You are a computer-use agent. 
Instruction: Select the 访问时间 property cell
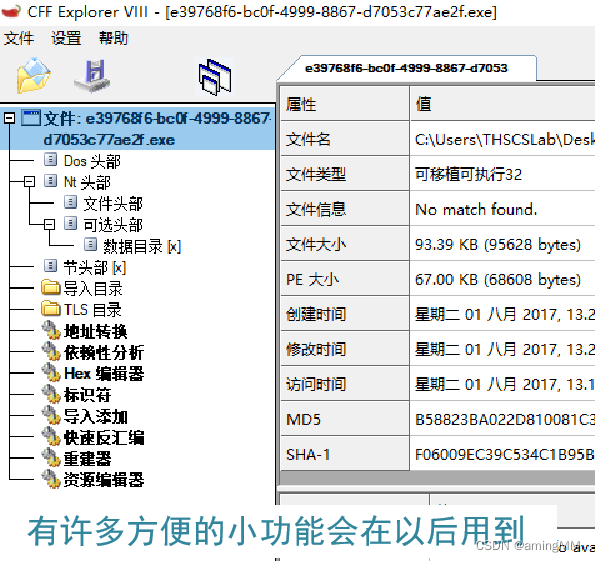coord(345,384)
